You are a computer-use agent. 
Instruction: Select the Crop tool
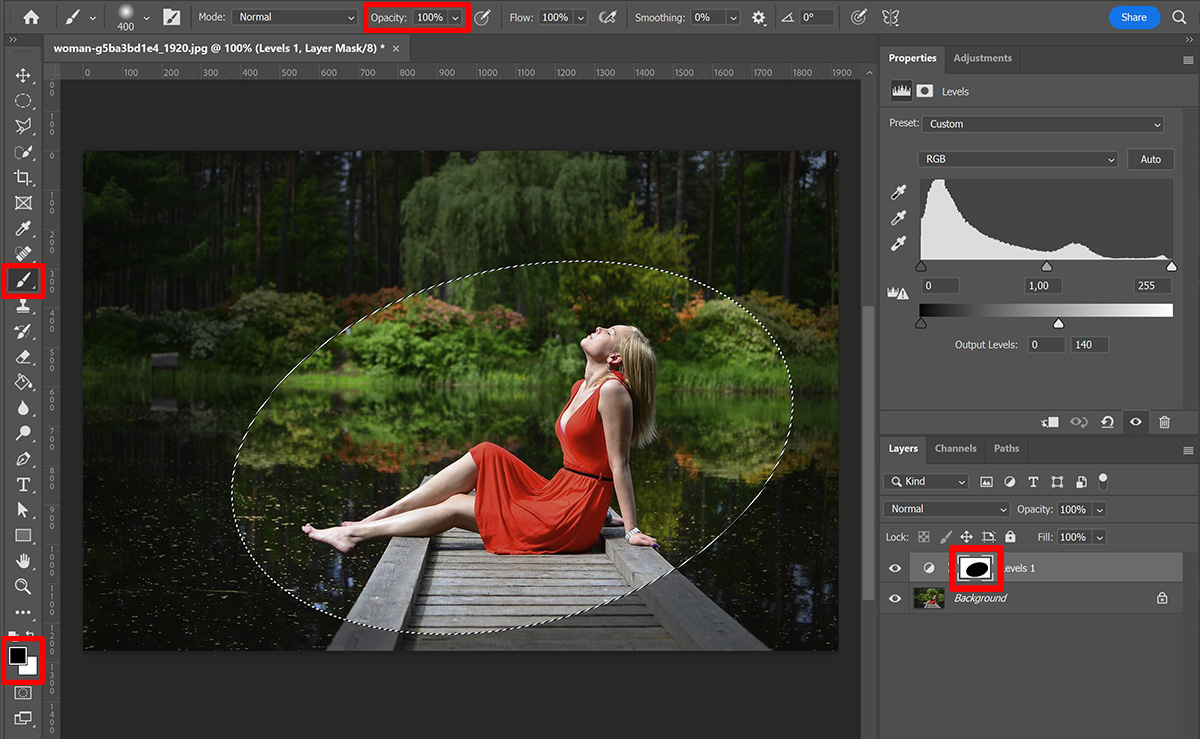coord(23,176)
